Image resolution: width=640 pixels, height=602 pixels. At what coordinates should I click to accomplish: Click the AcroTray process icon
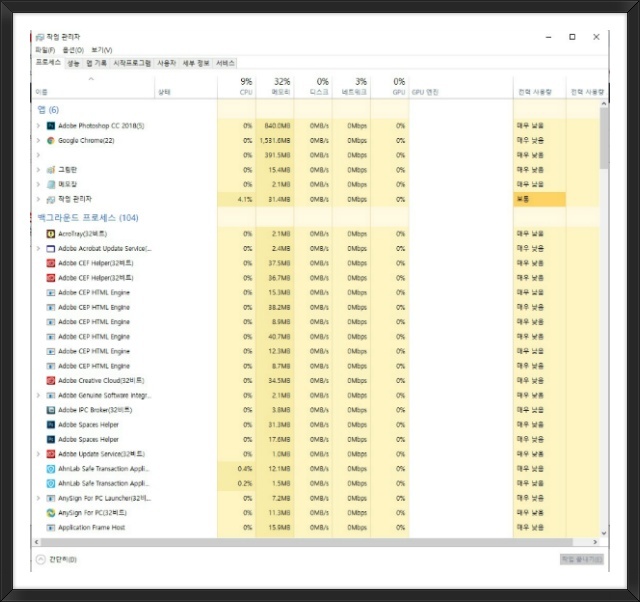(51, 234)
